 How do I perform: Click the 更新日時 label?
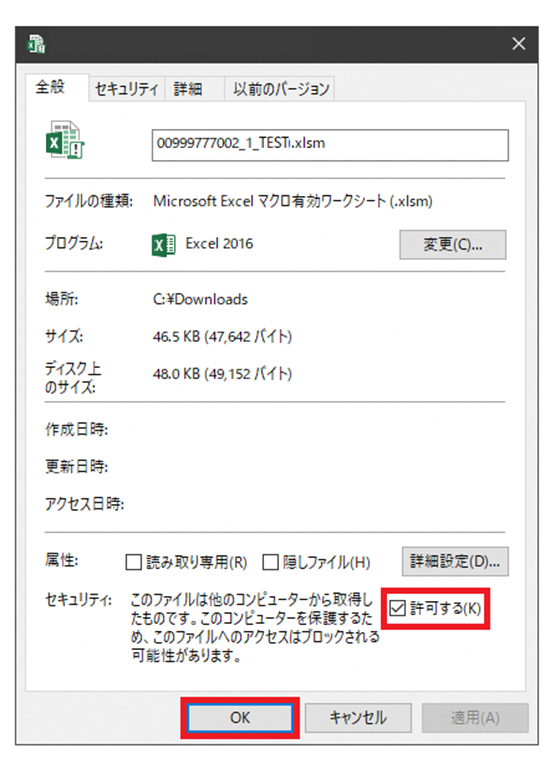point(77,466)
